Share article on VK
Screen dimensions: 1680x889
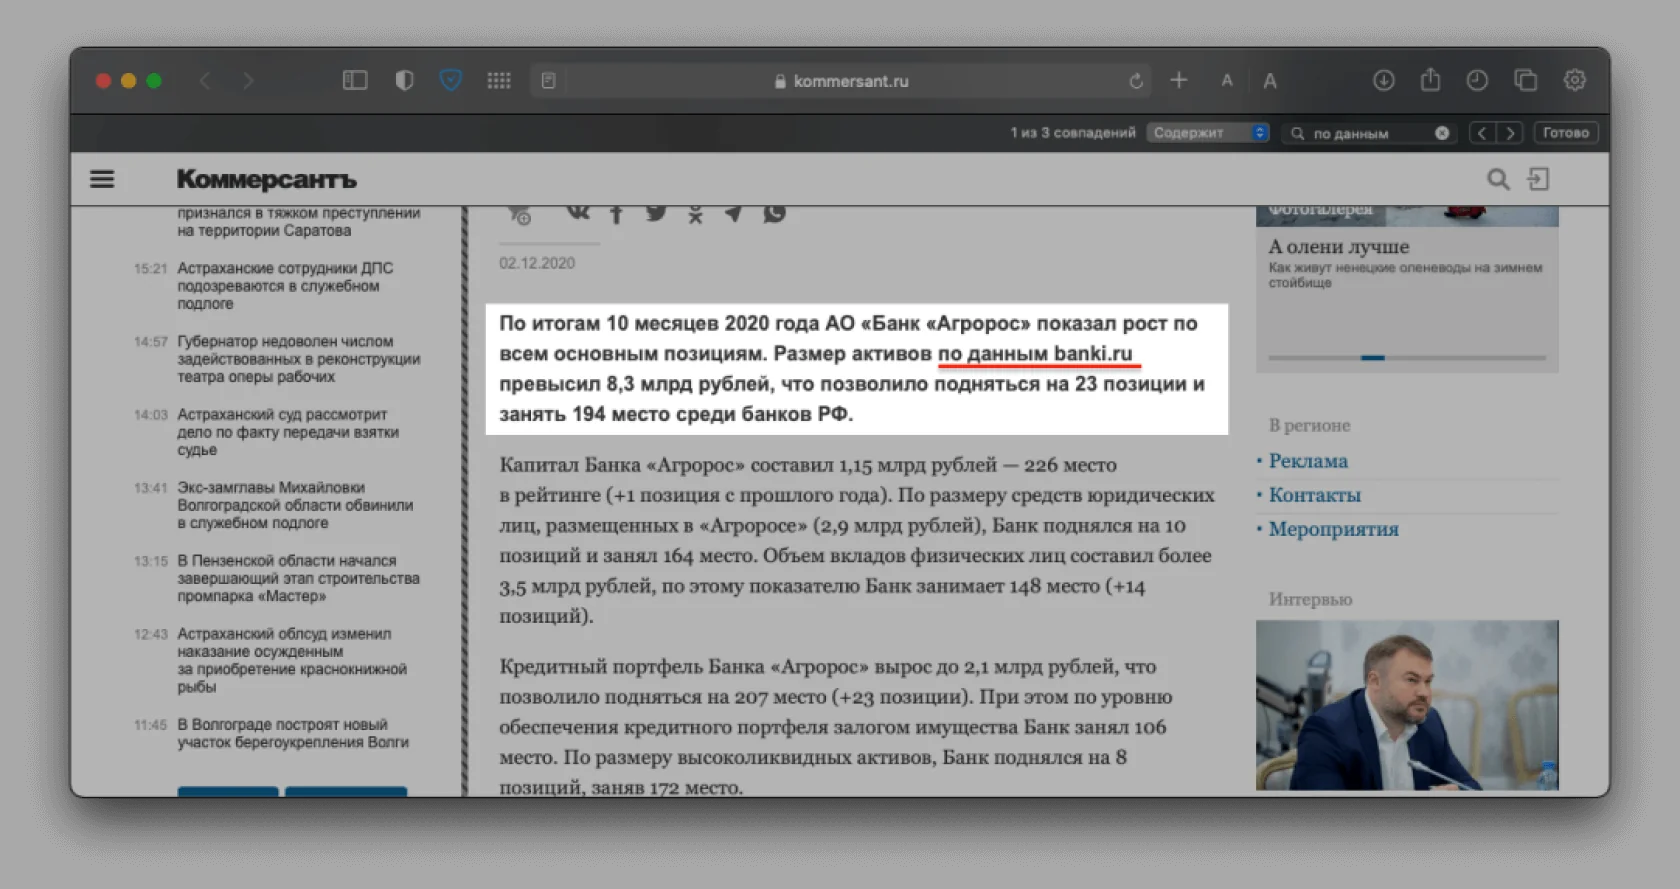578,213
